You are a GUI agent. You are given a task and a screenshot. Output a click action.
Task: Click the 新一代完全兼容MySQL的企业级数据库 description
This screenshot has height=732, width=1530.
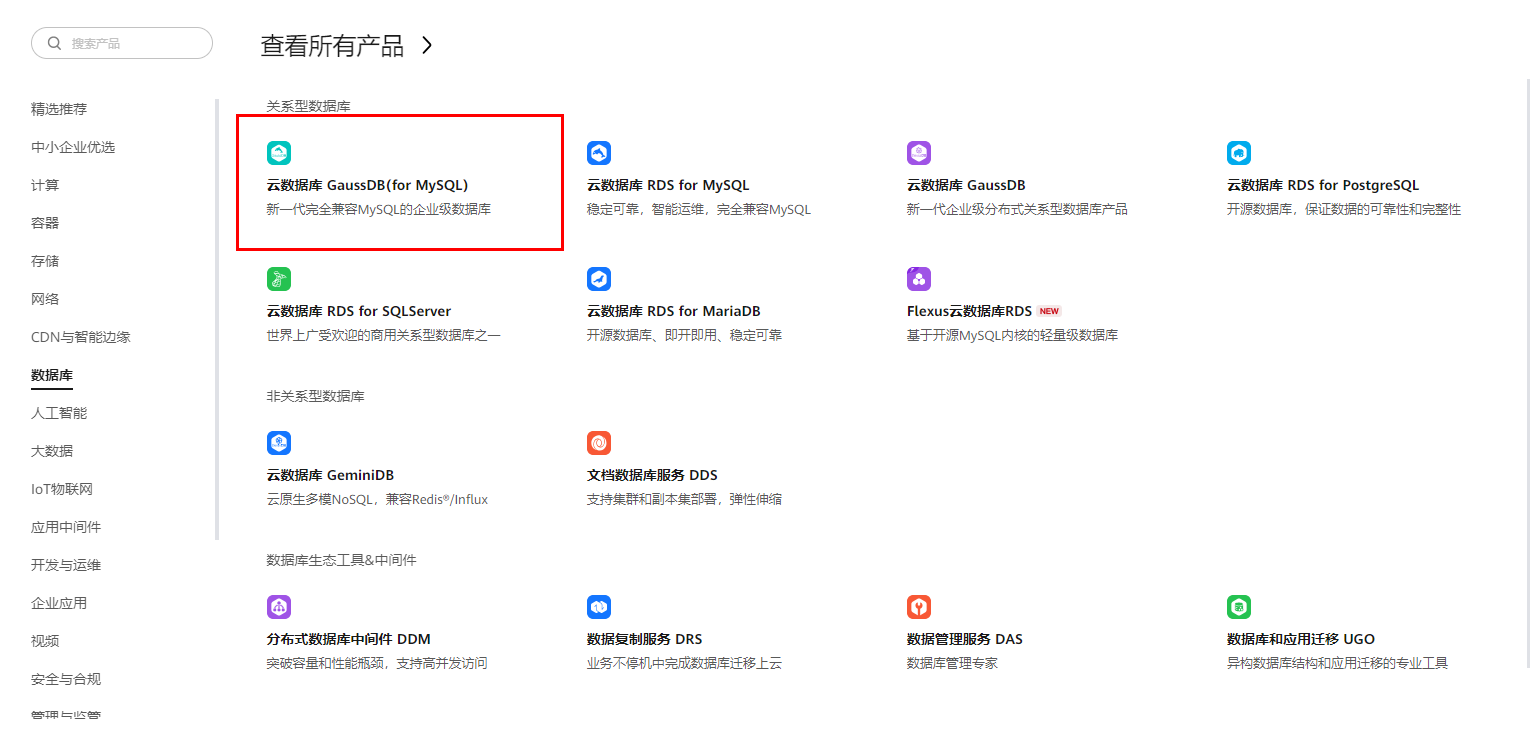379,210
